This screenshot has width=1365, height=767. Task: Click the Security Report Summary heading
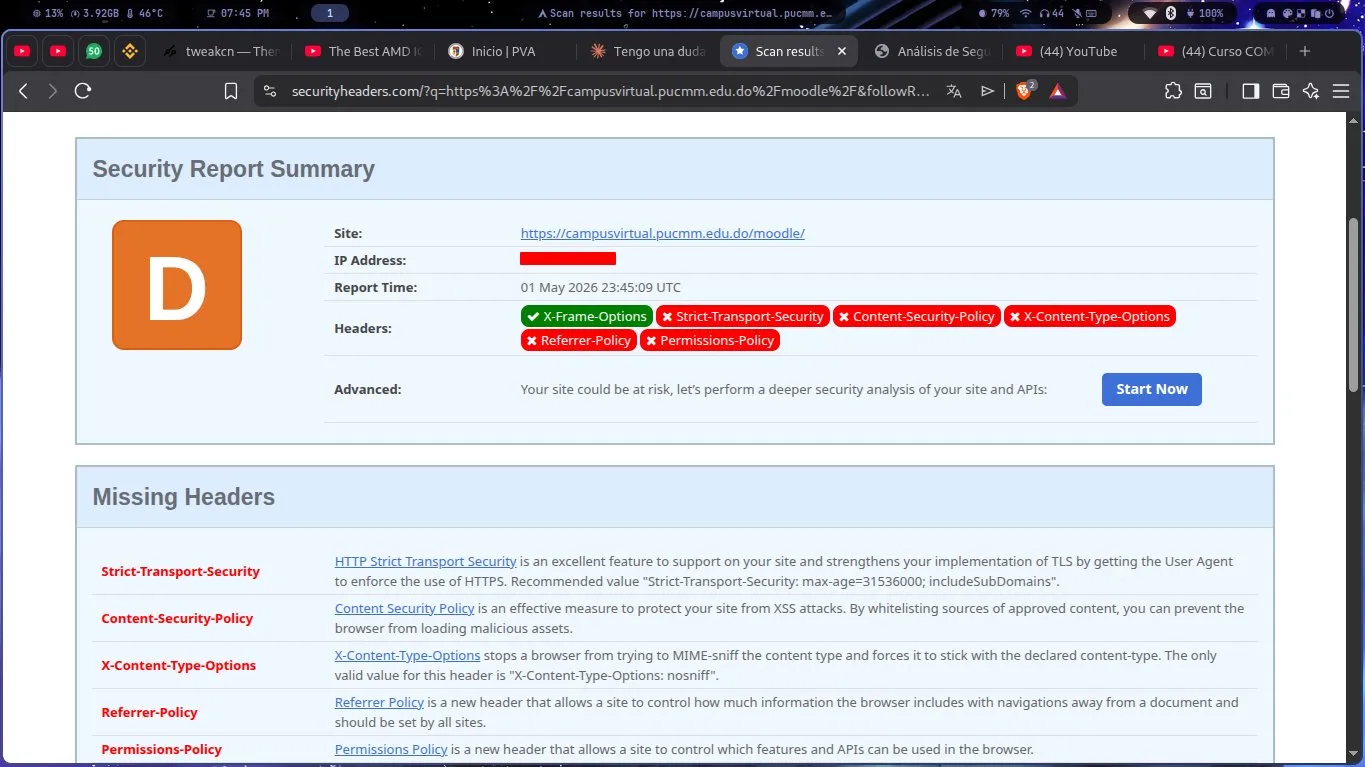(x=233, y=169)
